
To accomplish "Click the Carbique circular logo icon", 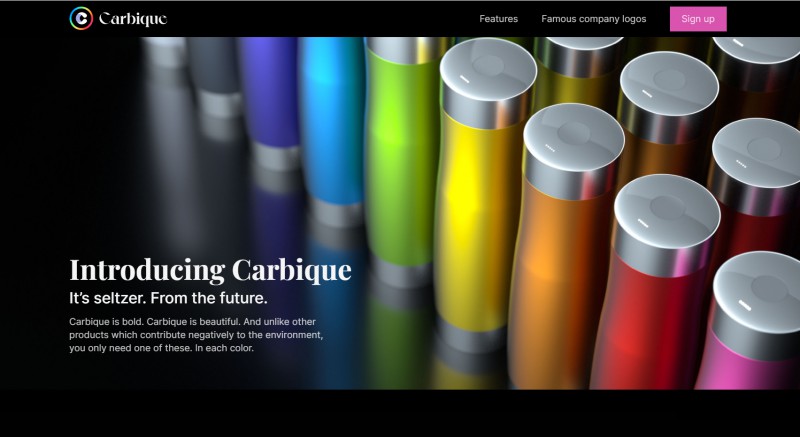I will coord(81,18).
